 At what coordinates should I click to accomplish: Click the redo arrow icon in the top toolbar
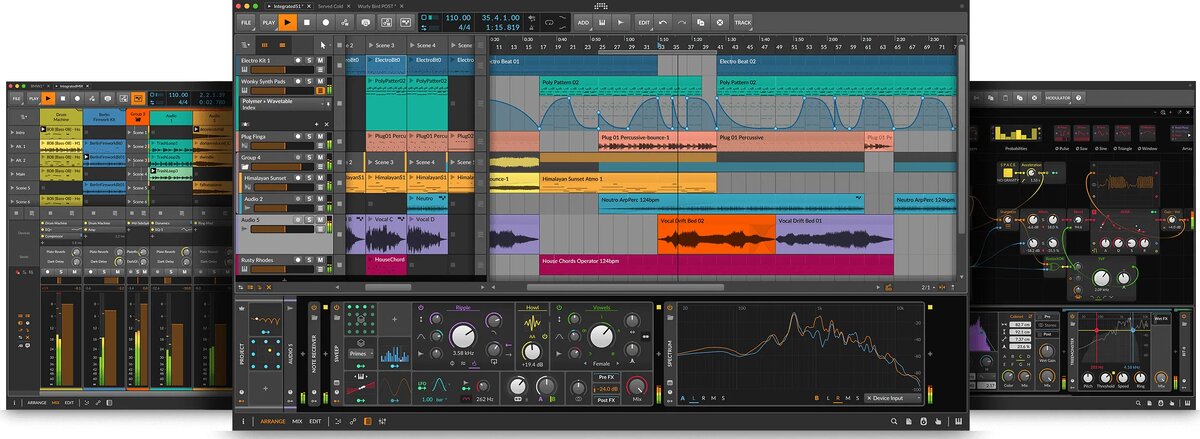[x=682, y=22]
